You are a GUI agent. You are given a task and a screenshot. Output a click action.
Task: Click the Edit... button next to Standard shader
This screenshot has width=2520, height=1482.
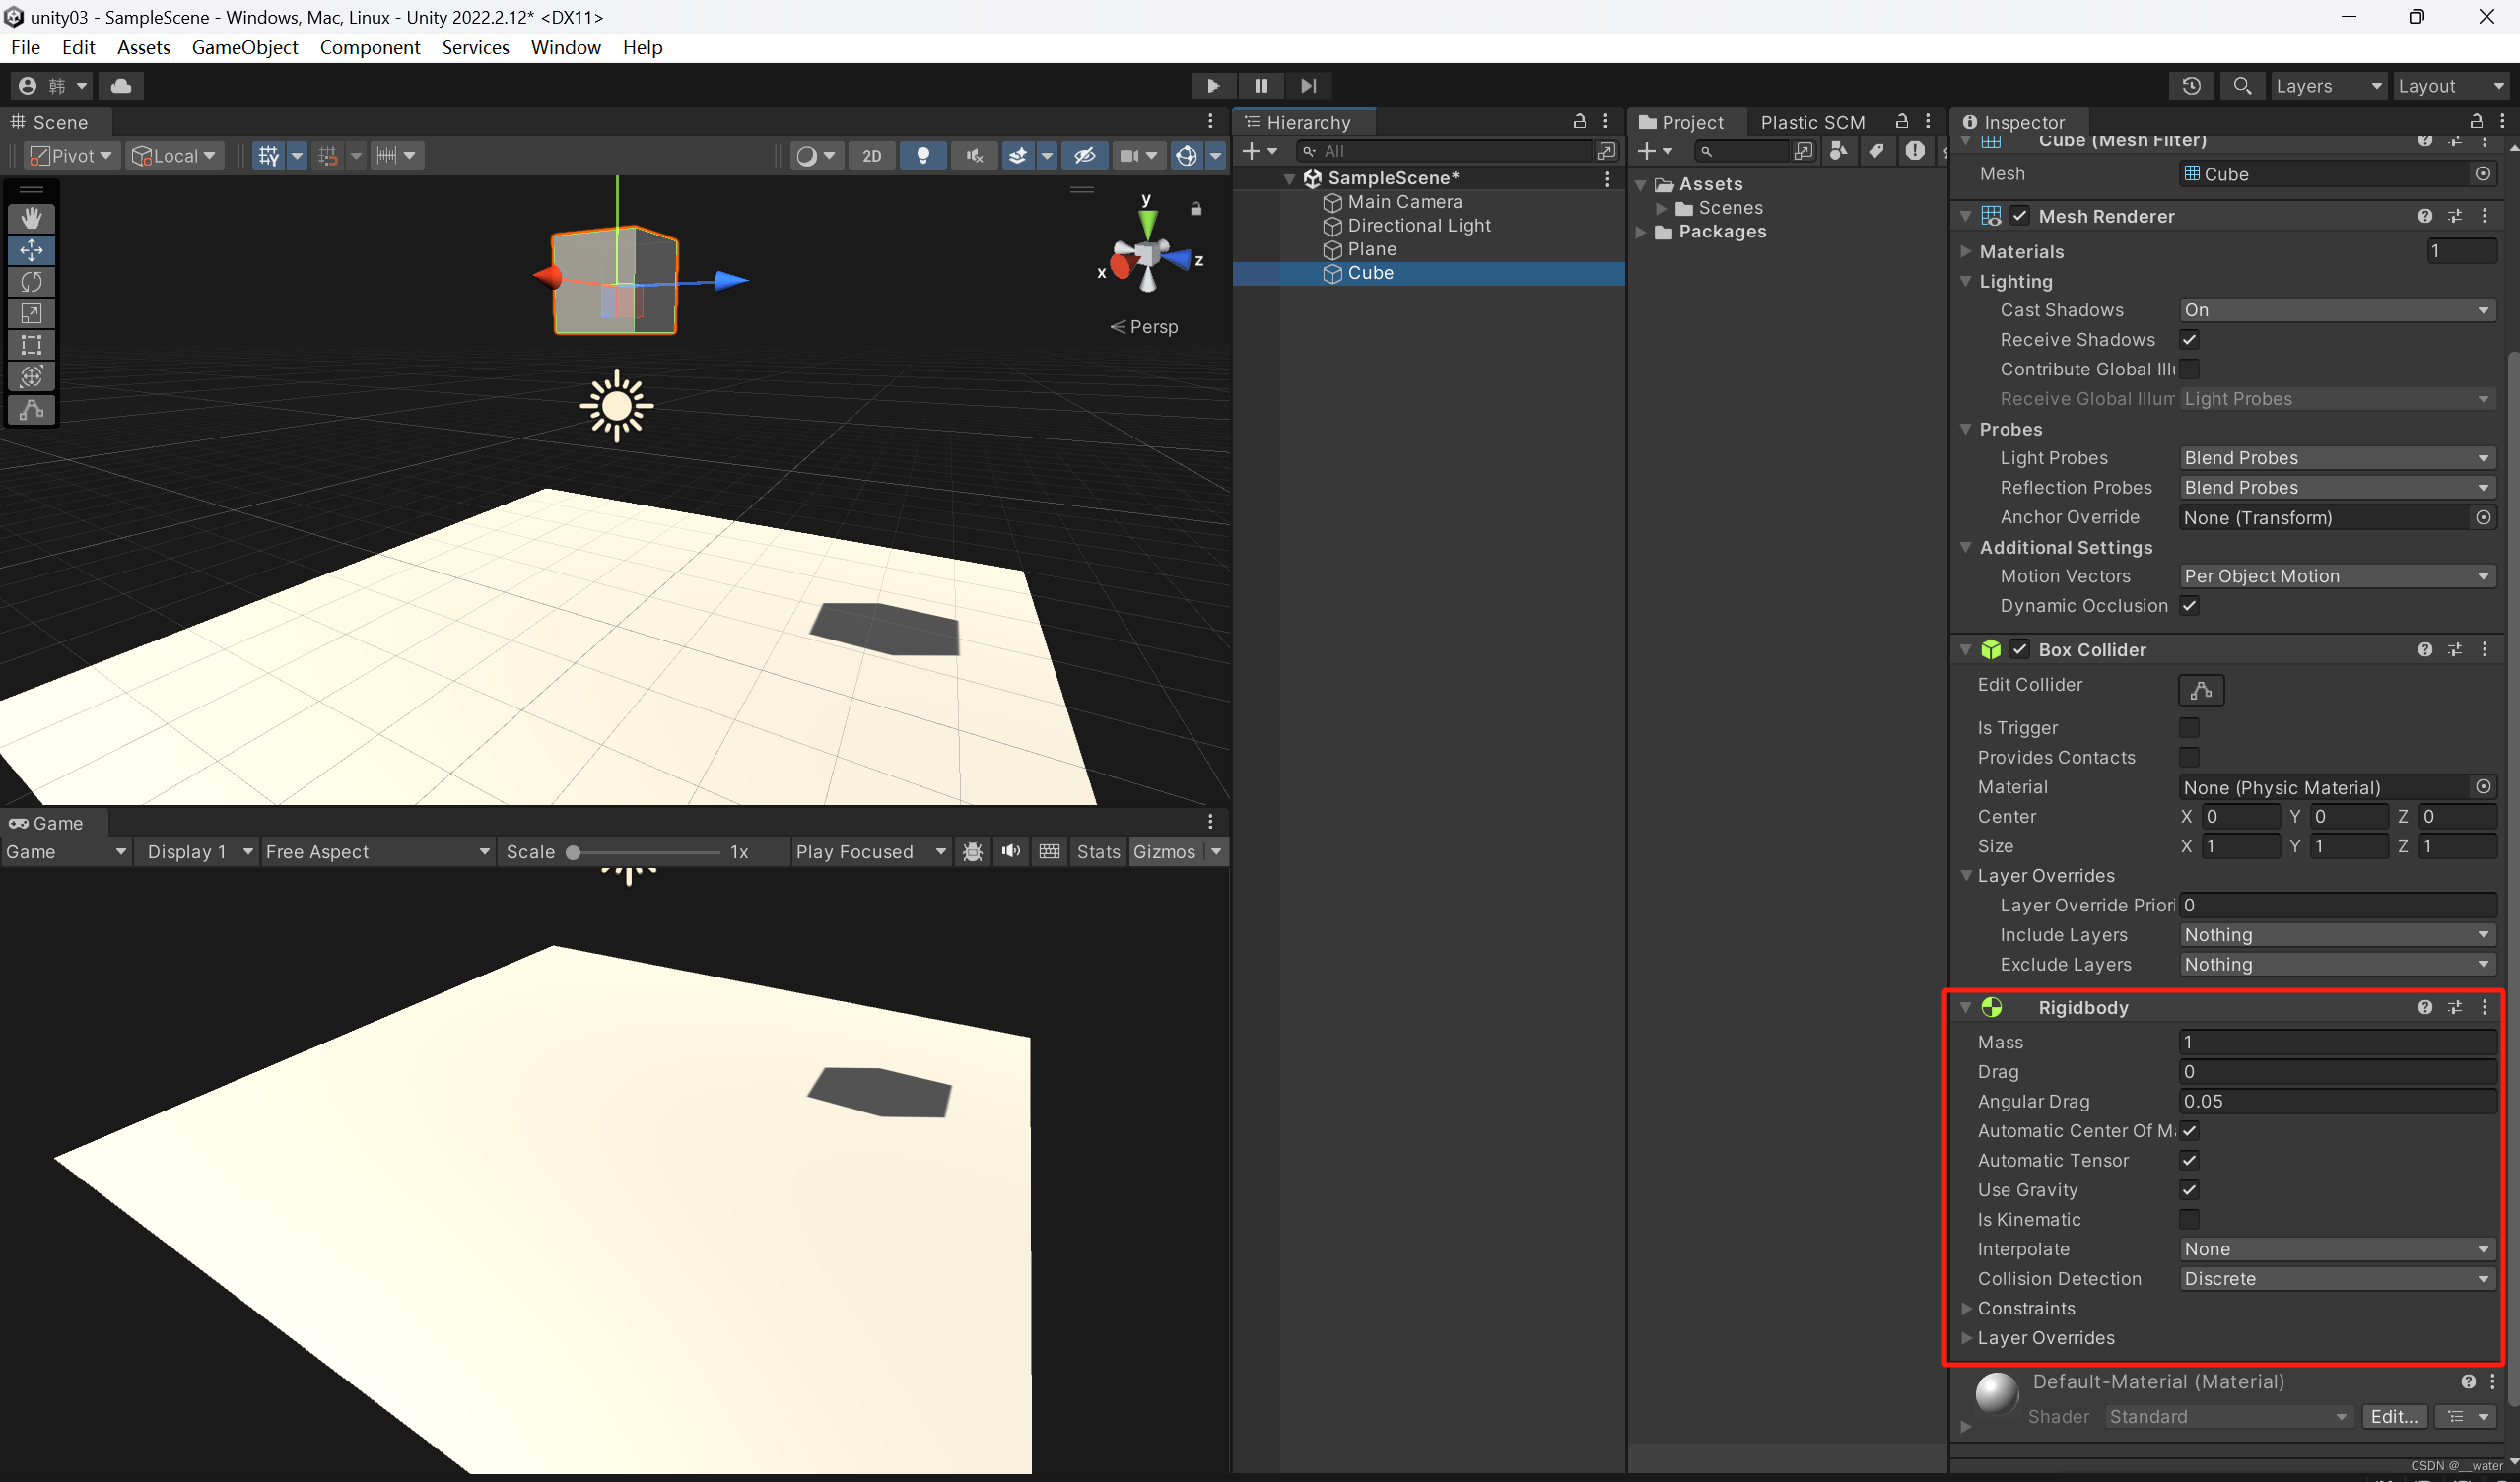2394,1417
